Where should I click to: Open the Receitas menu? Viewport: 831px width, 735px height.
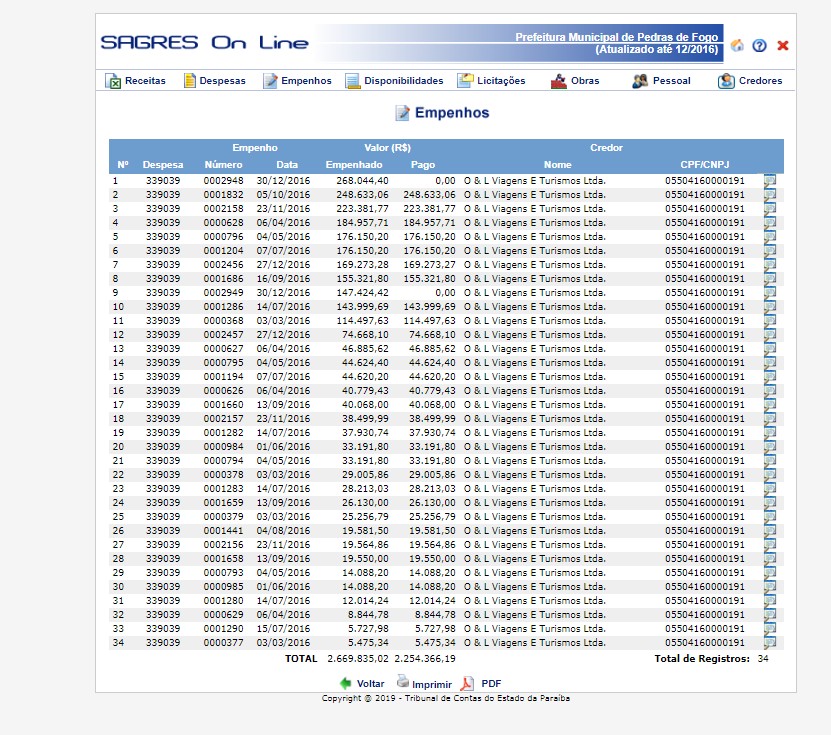pyautogui.click(x=145, y=81)
